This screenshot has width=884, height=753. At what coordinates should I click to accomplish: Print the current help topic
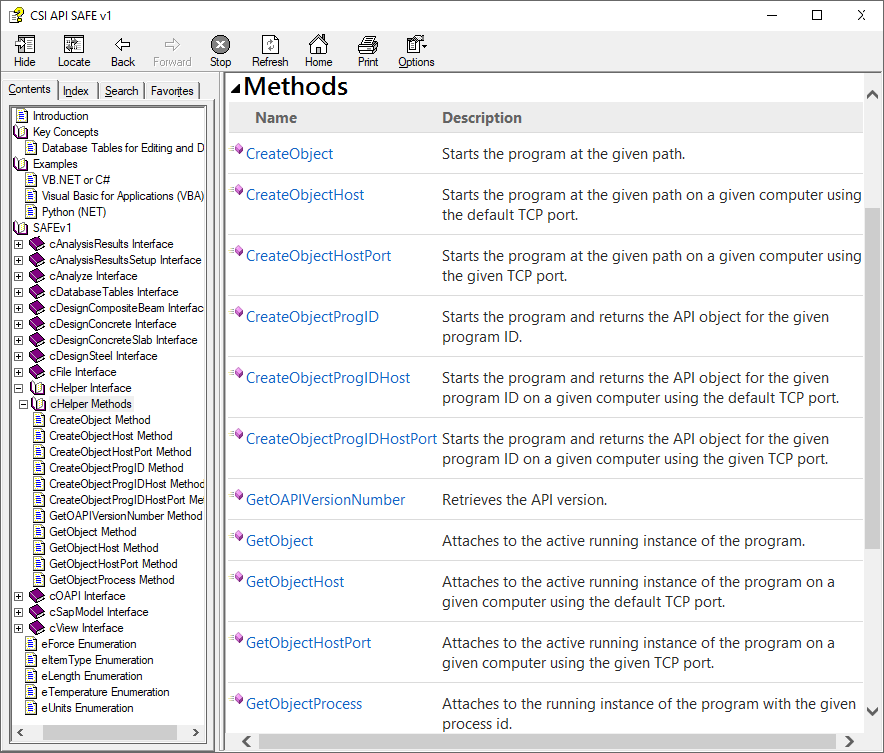point(368,51)
